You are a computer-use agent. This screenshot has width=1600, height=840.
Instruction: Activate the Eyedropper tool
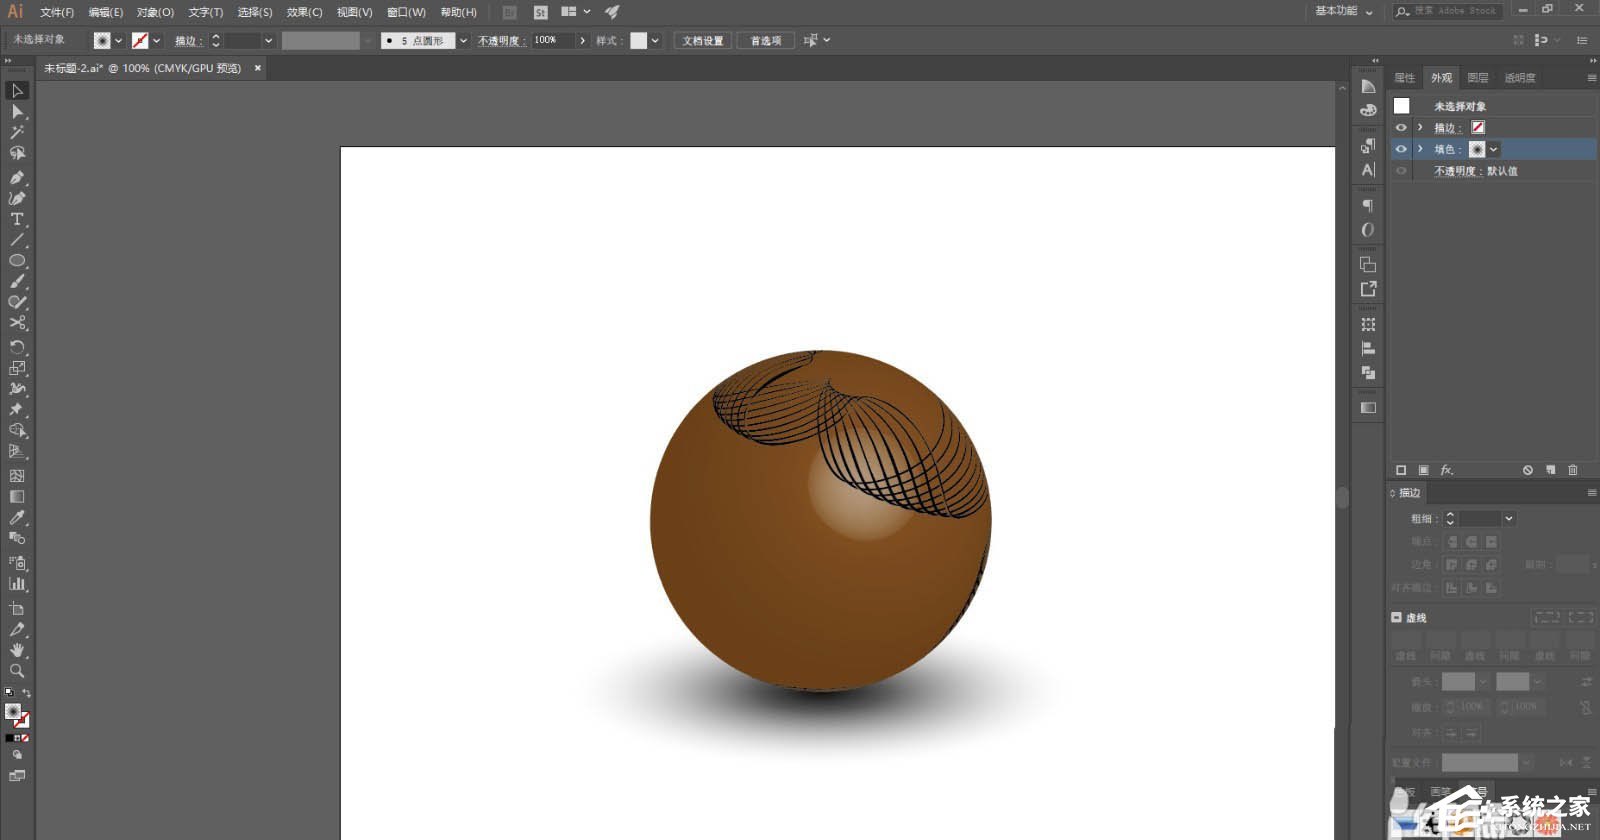[x=17, y=518]
